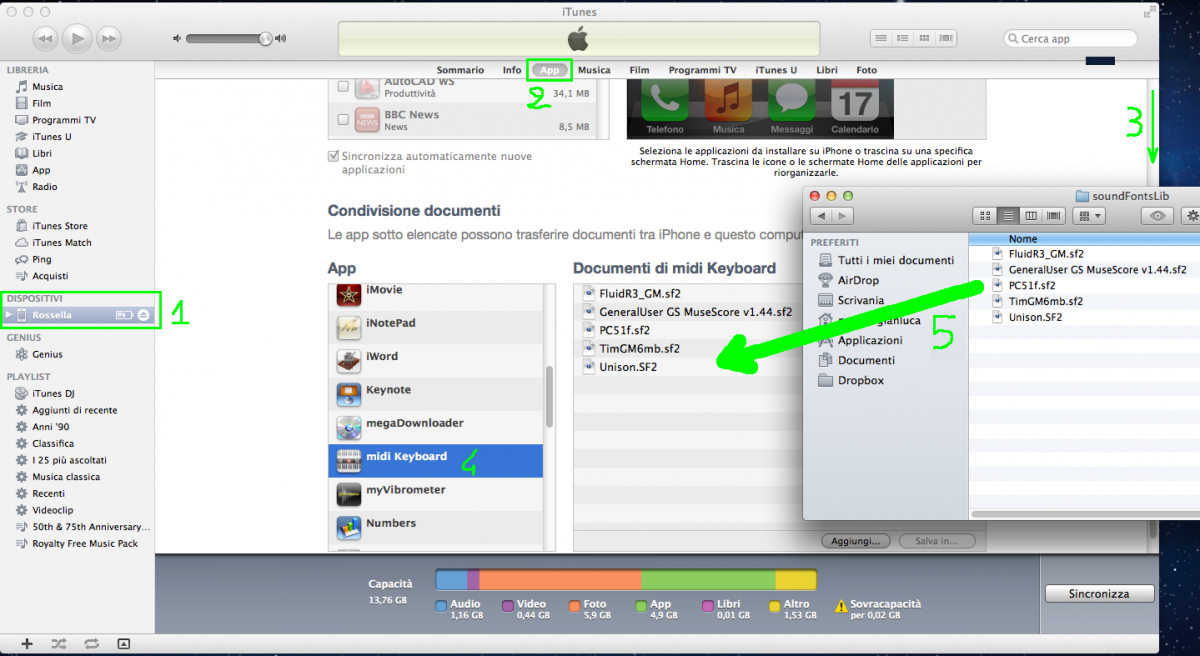
Task: Switch Finder to column view
Action: coord(1031,216)
